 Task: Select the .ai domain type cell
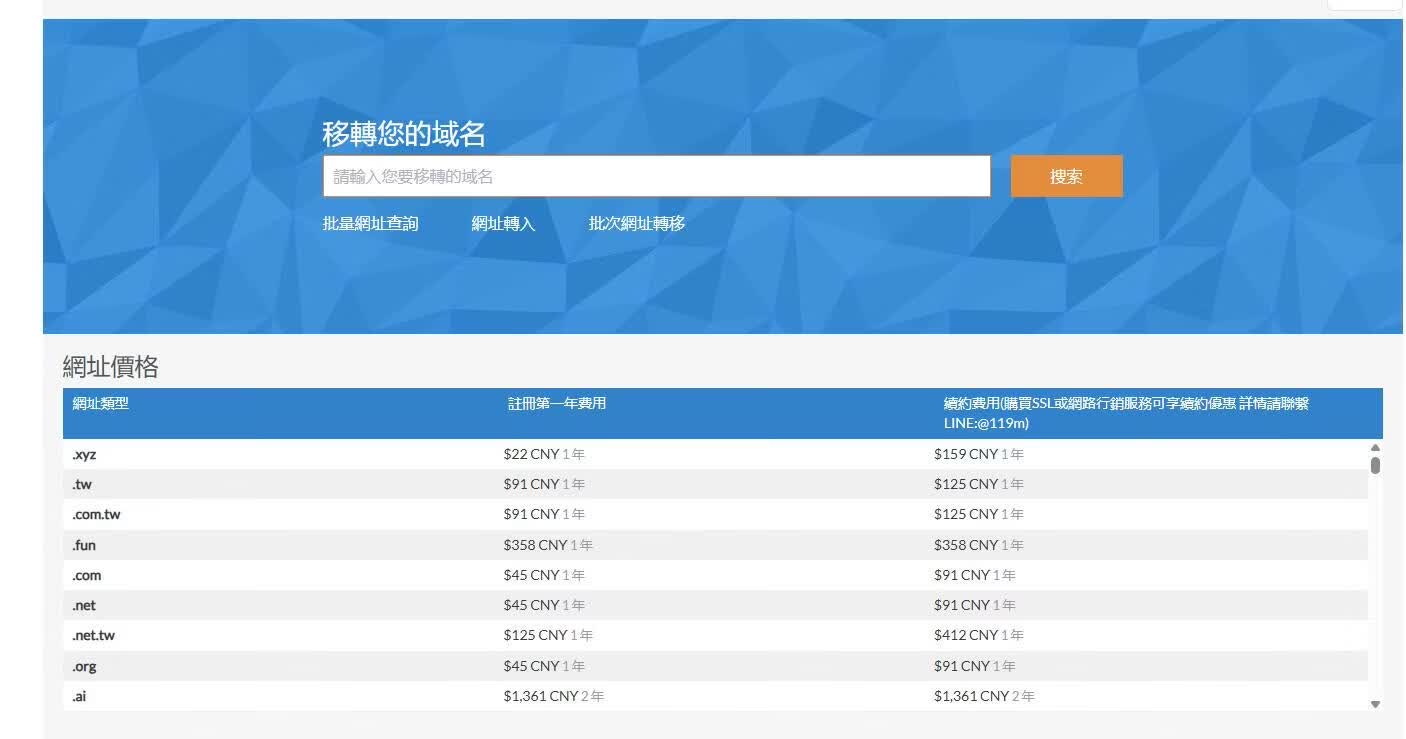click(79, 696)
